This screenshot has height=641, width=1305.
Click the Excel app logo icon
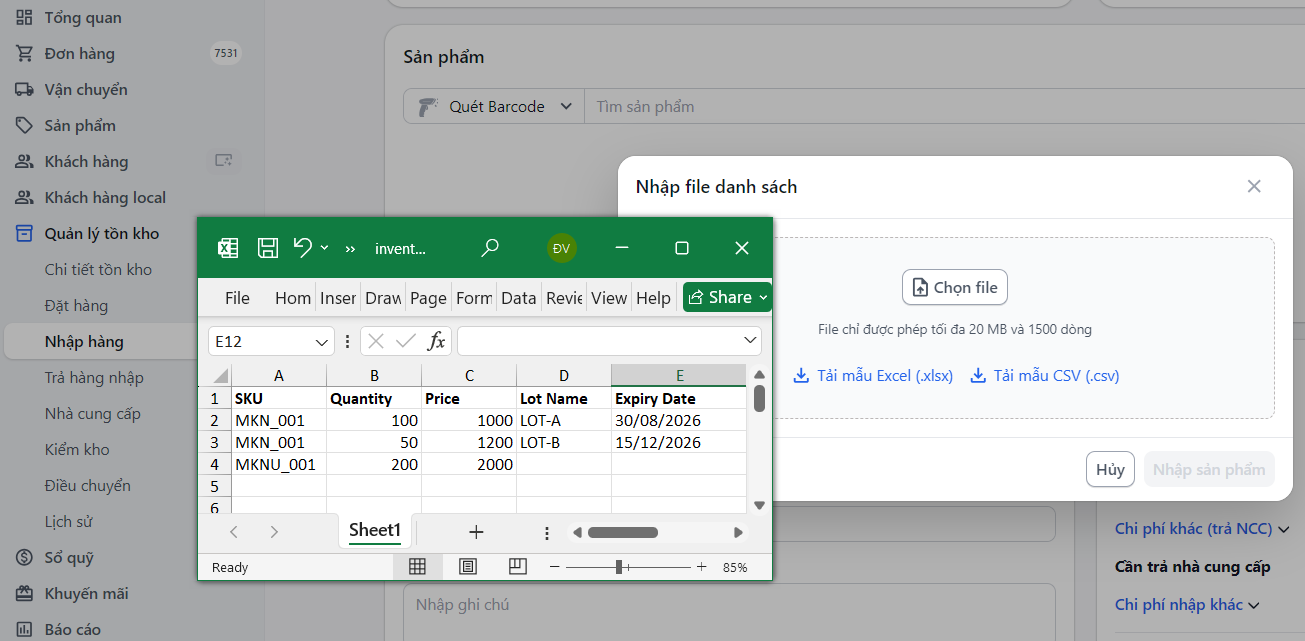(228, 248)
